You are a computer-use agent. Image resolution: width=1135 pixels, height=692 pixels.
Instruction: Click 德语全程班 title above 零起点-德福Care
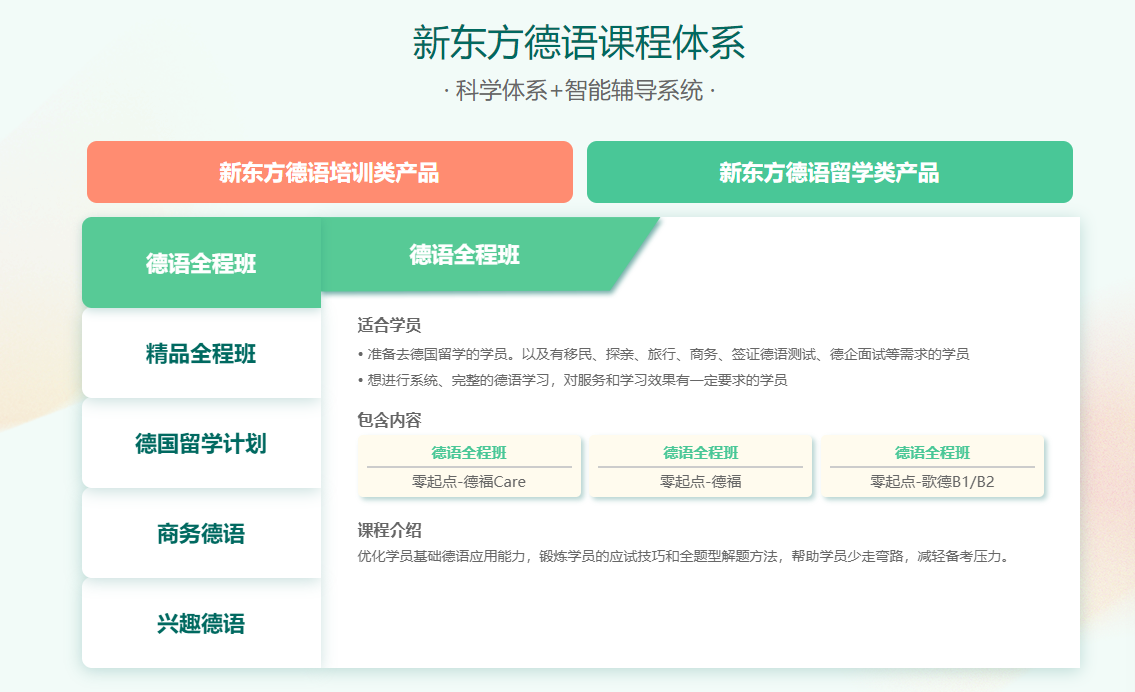coord(469,453)
